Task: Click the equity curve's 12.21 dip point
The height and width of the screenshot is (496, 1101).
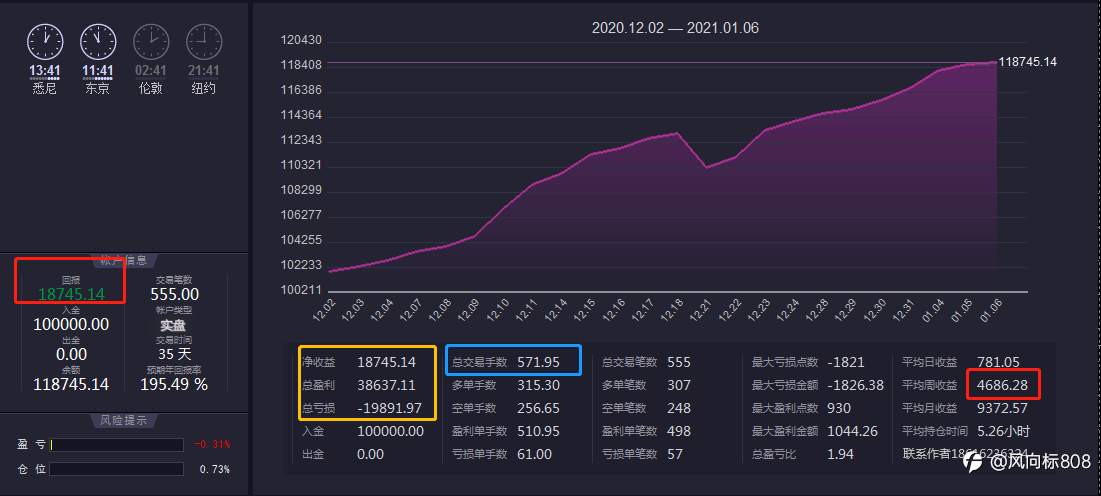Action: 706,167
